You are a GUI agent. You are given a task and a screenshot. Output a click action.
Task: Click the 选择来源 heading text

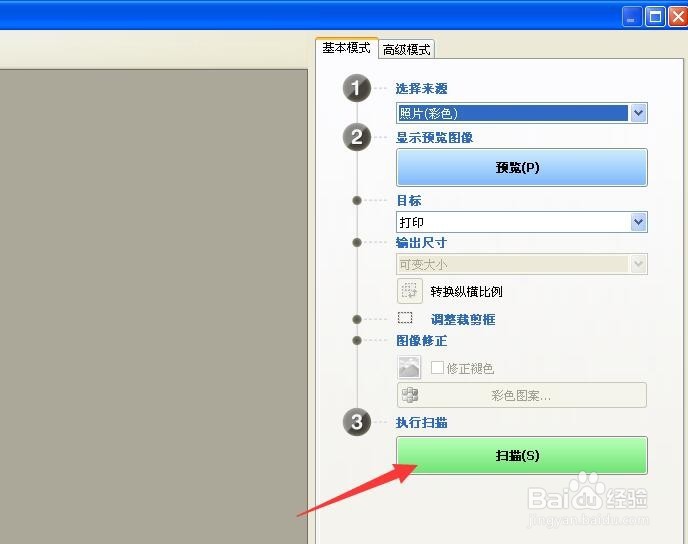click(x=421, y=89)
